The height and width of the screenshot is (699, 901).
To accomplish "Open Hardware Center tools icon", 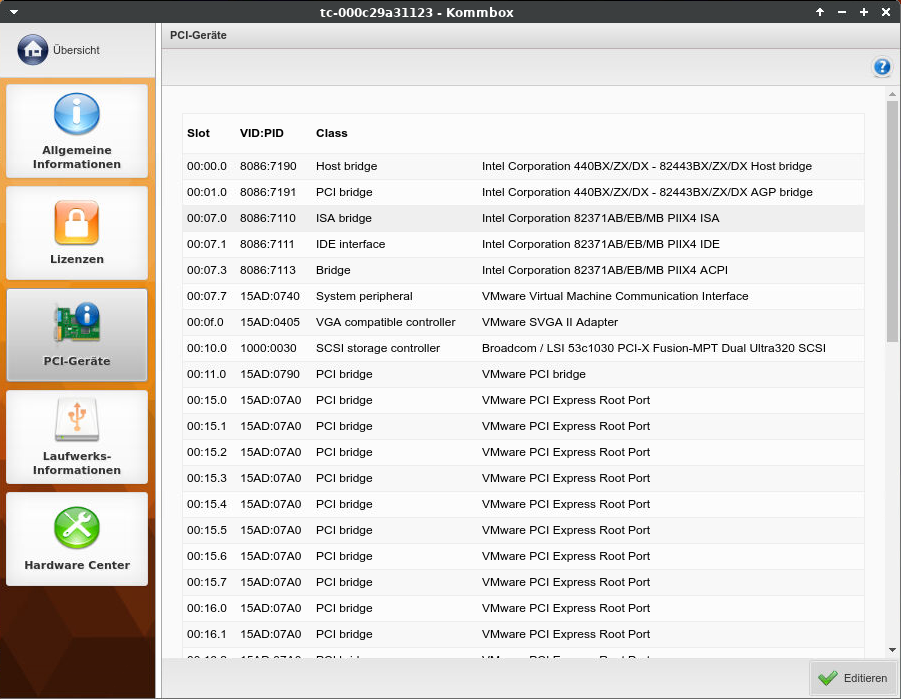I will pos(77,528).
